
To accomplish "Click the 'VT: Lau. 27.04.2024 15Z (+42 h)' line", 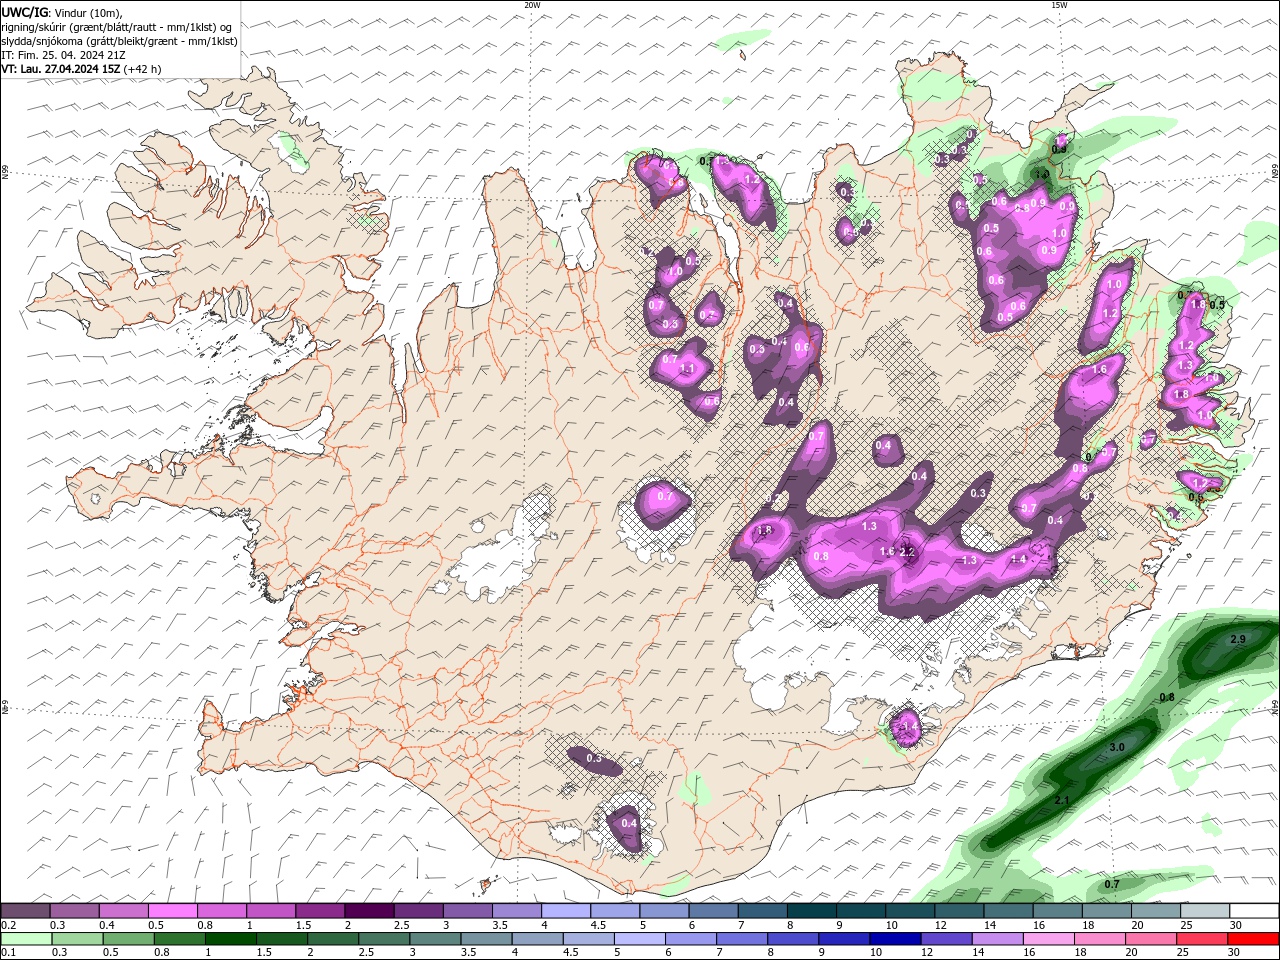I will click(x=81, y=69).
